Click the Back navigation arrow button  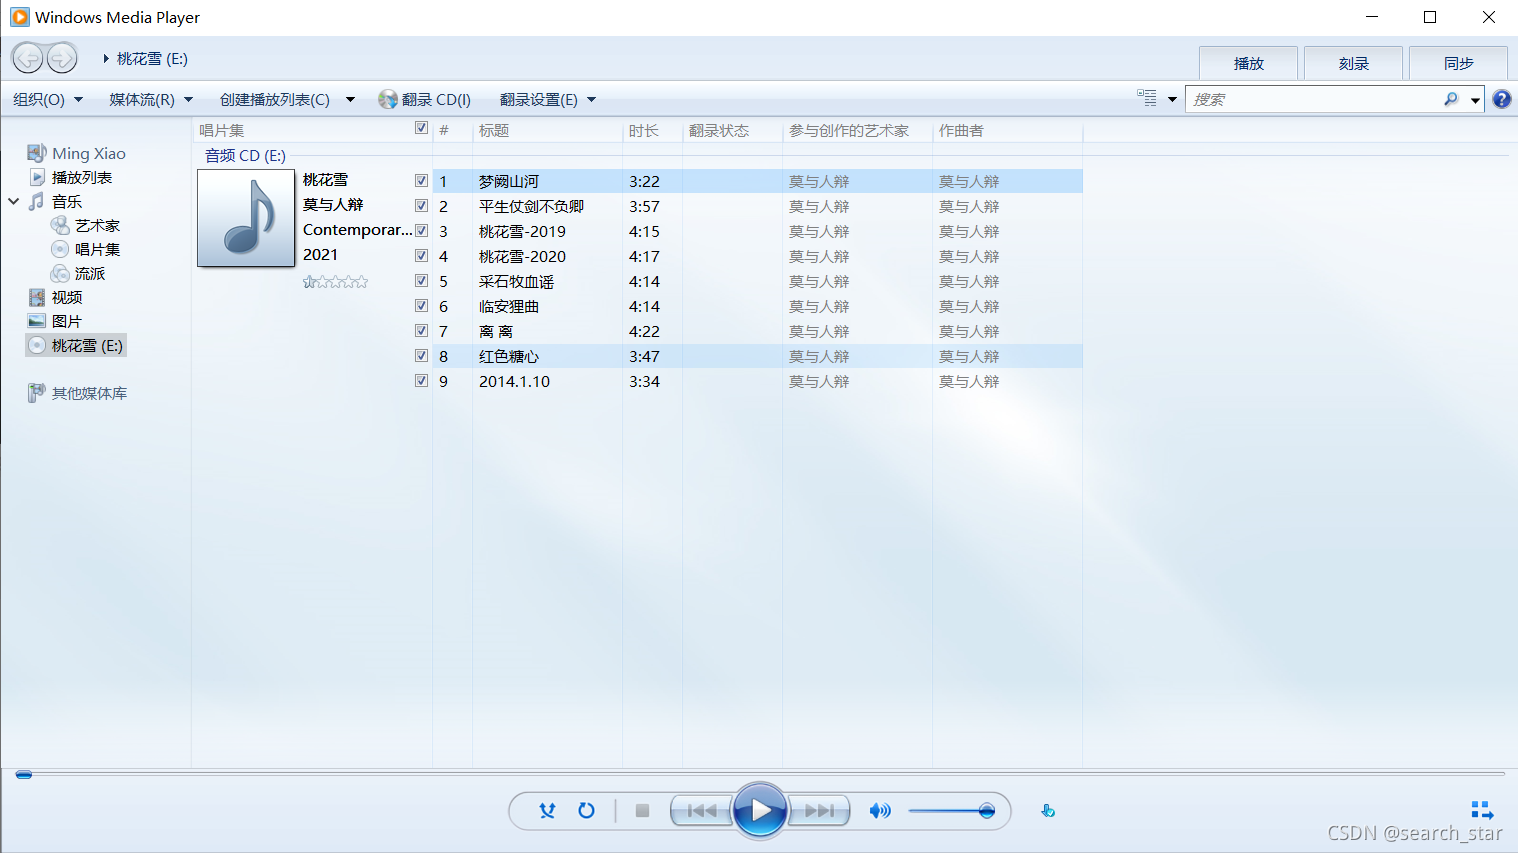pos(28,58)
